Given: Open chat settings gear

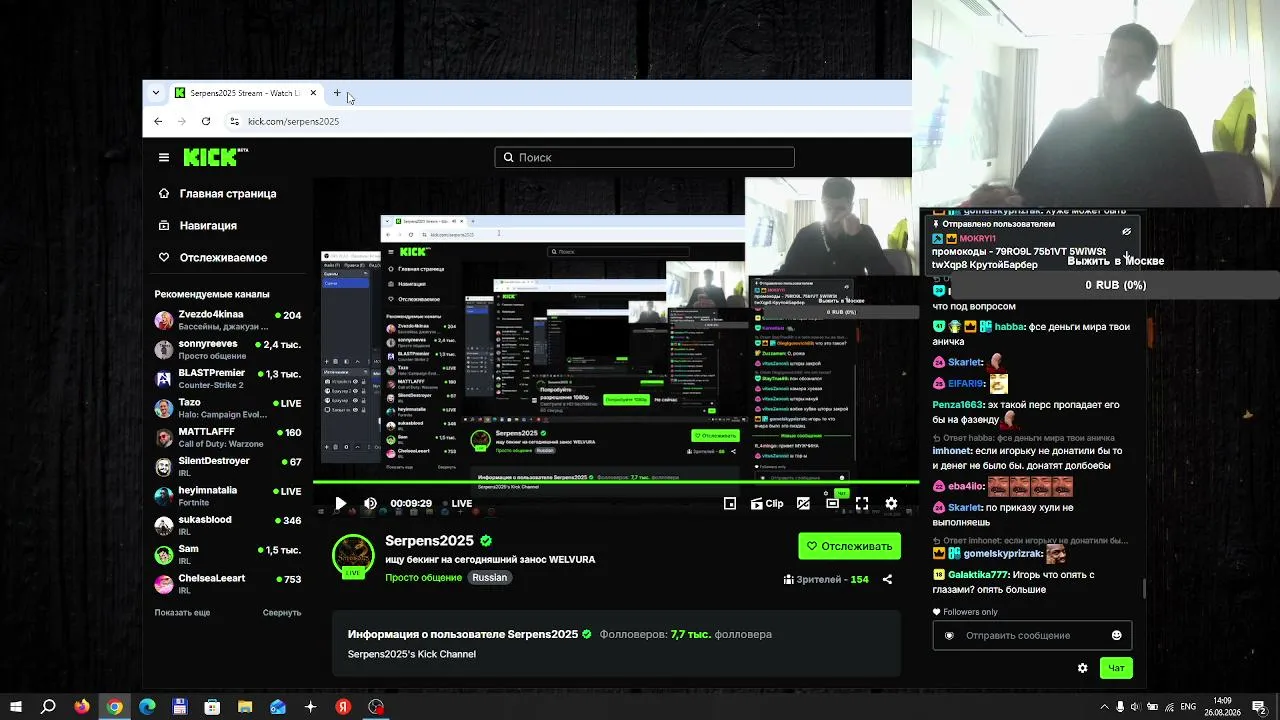Looking at the screenshot, I should 1082,668.
